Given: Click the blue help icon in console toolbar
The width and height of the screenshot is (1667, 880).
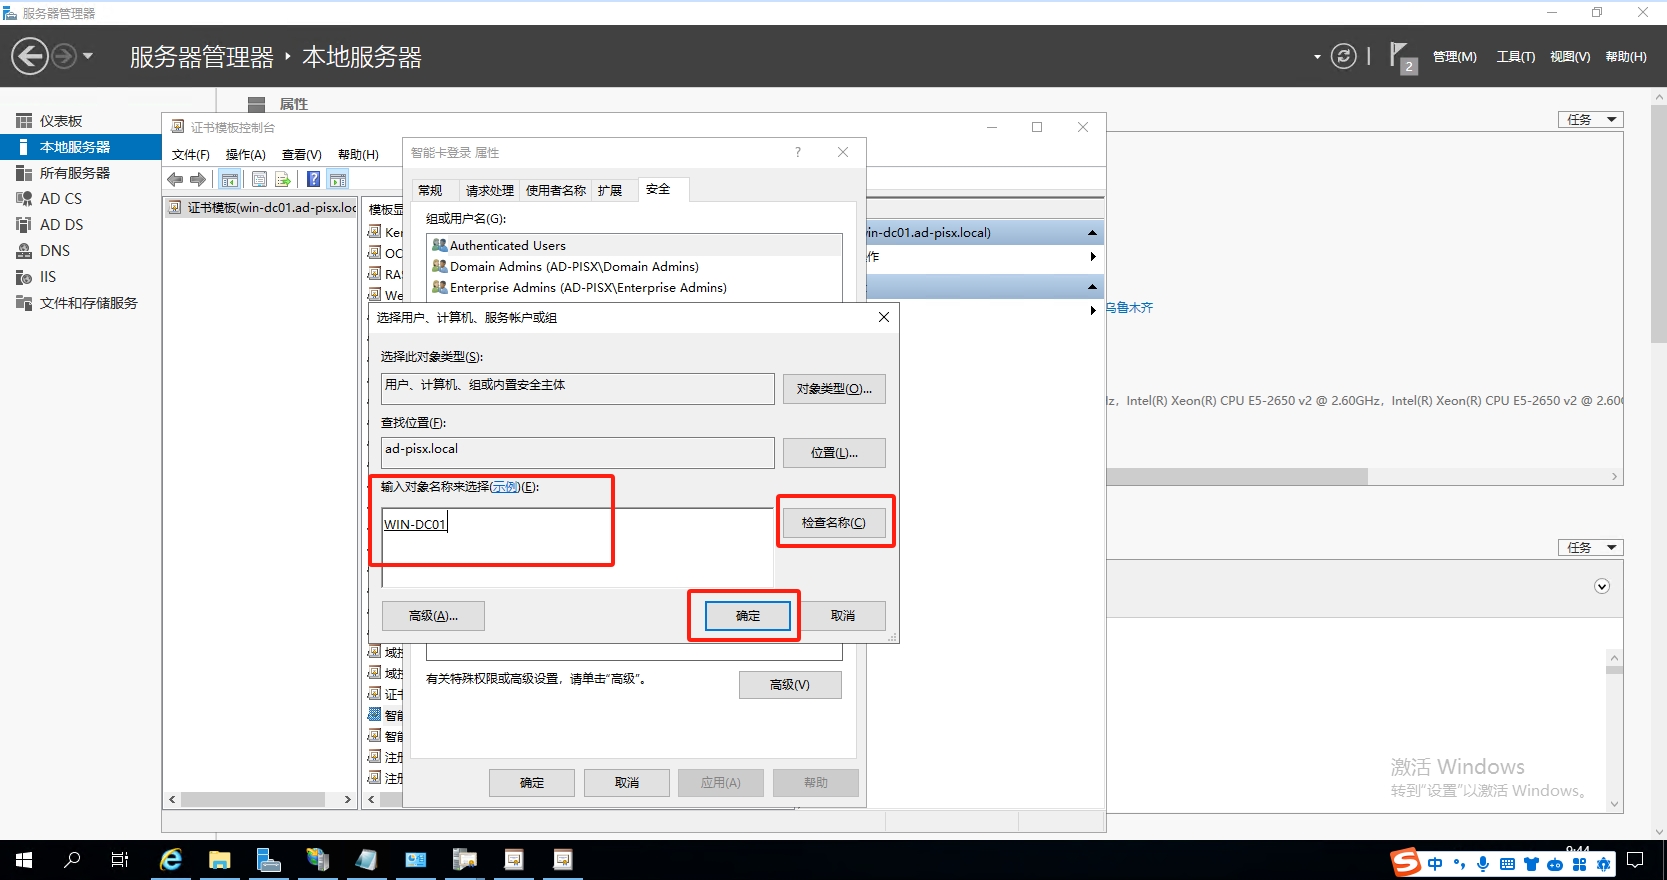Looking at the screenshot, I should (x=313, y=179).
